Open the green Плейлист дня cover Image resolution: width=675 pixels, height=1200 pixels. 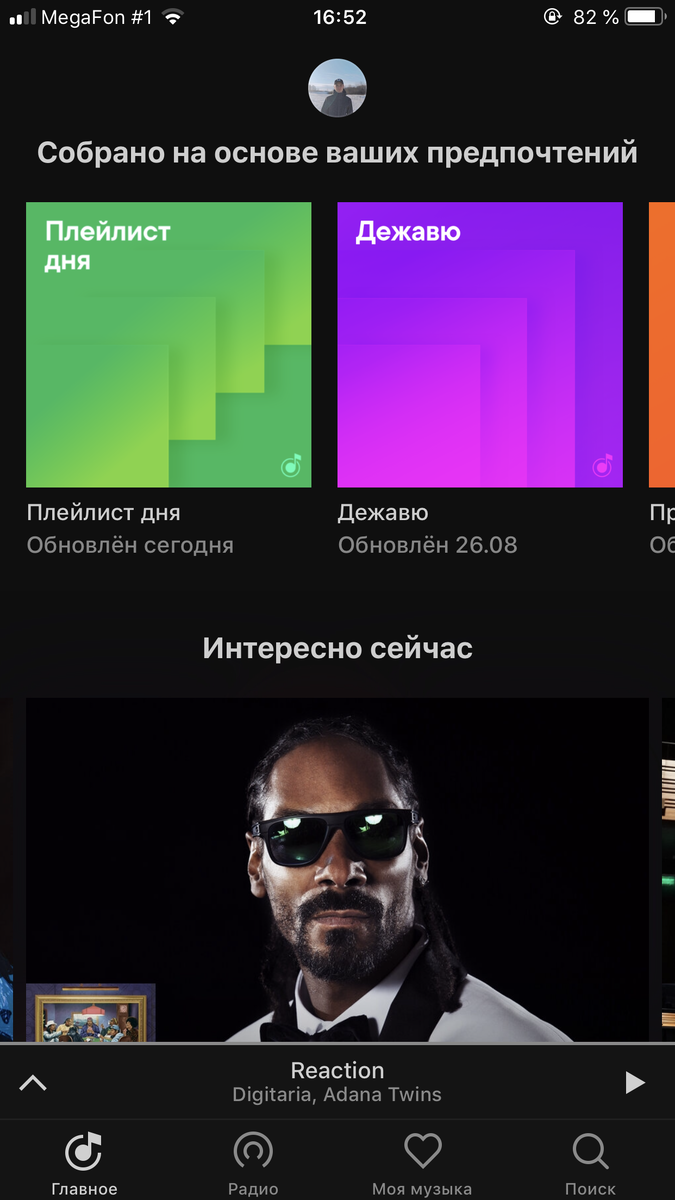pyautogui.click(x=168, y=345)
